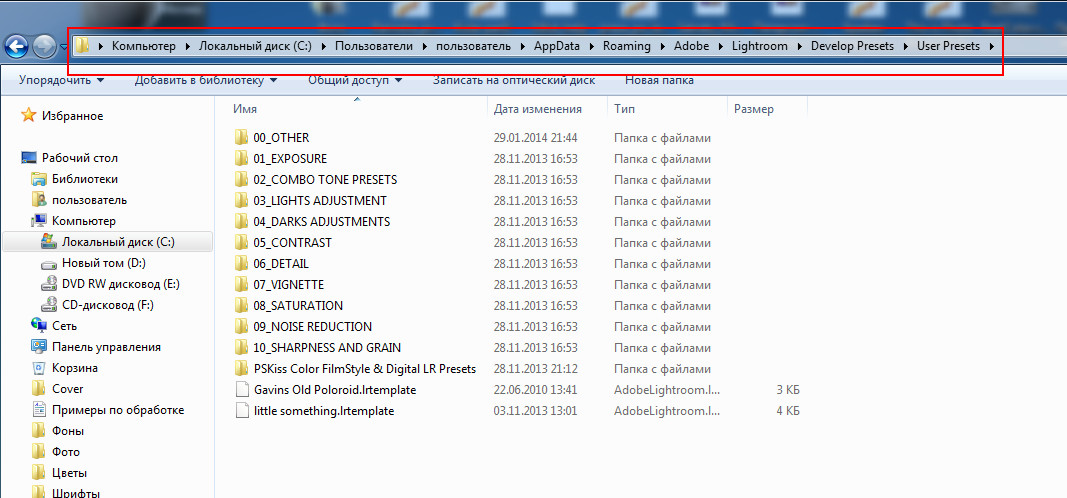Open Сеть in navigation pane
This screenshot has height=498, width=1067.
click(65, 326)
